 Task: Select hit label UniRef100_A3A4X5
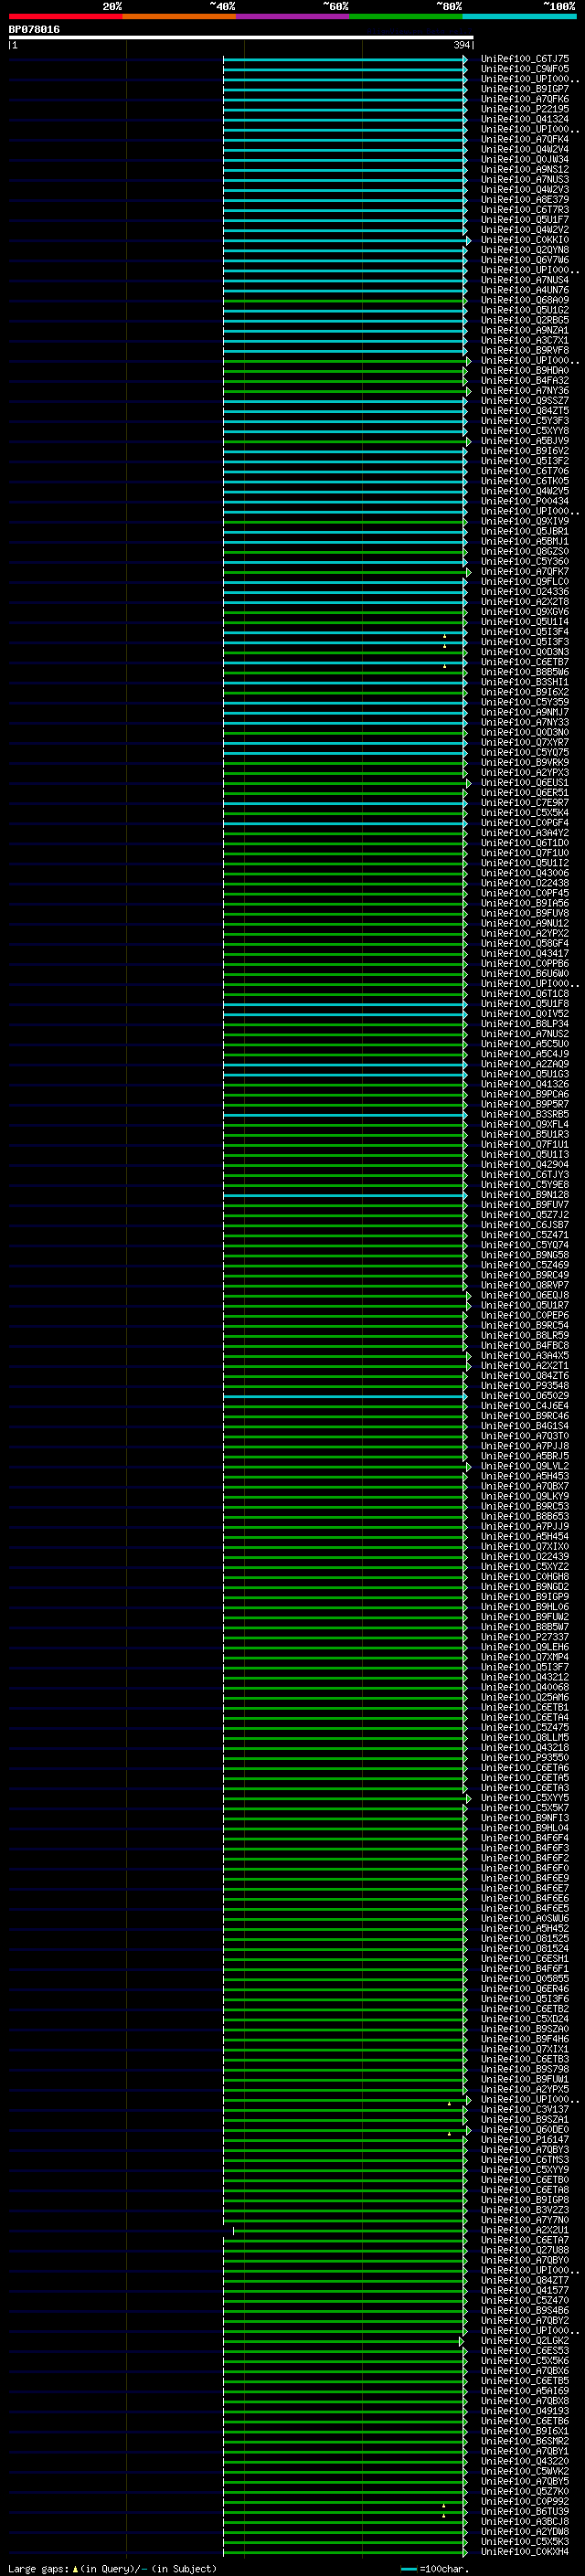524,1355
